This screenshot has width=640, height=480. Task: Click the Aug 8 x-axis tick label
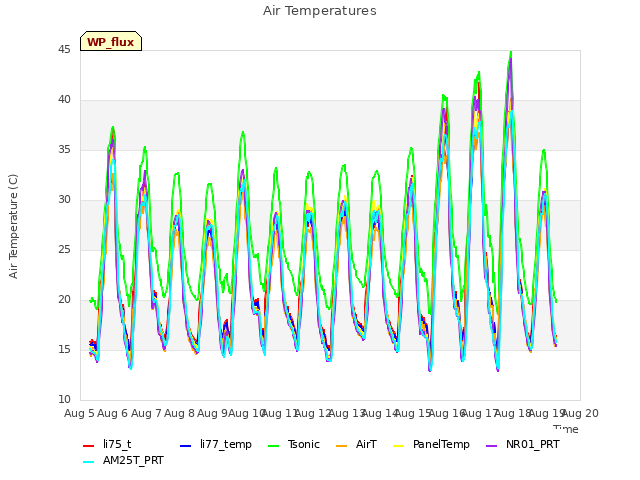(179, 413)
